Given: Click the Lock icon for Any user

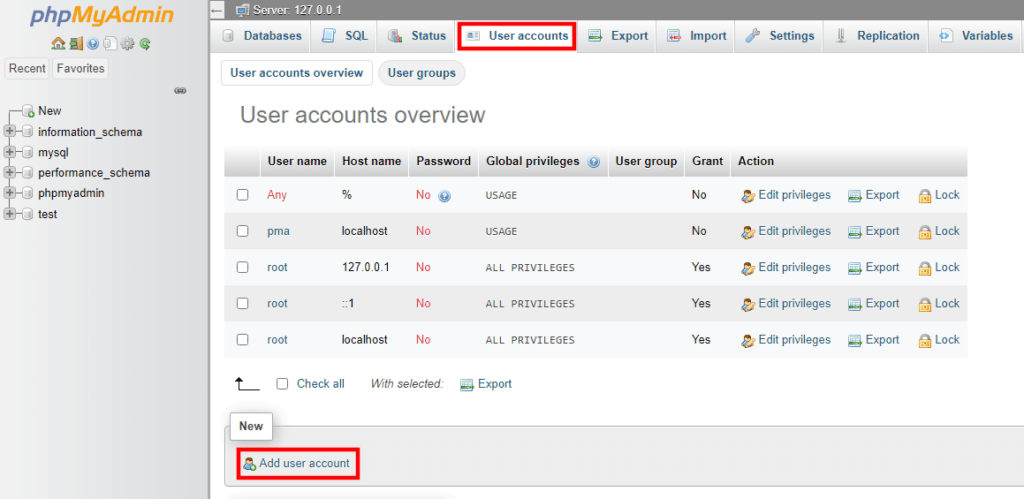Looking at the screenshot, I should point(925,195).
